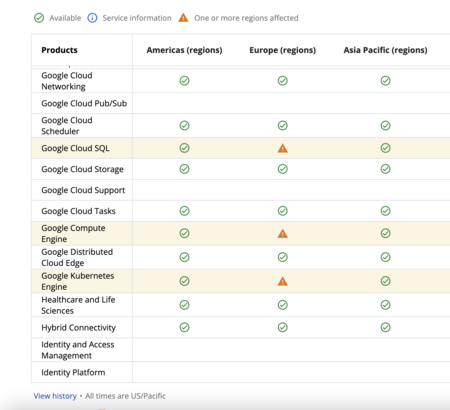Click Google Cloud Networking Americas checkmark
This screenshot has width=450, height=410.
(x=184, y=81)
